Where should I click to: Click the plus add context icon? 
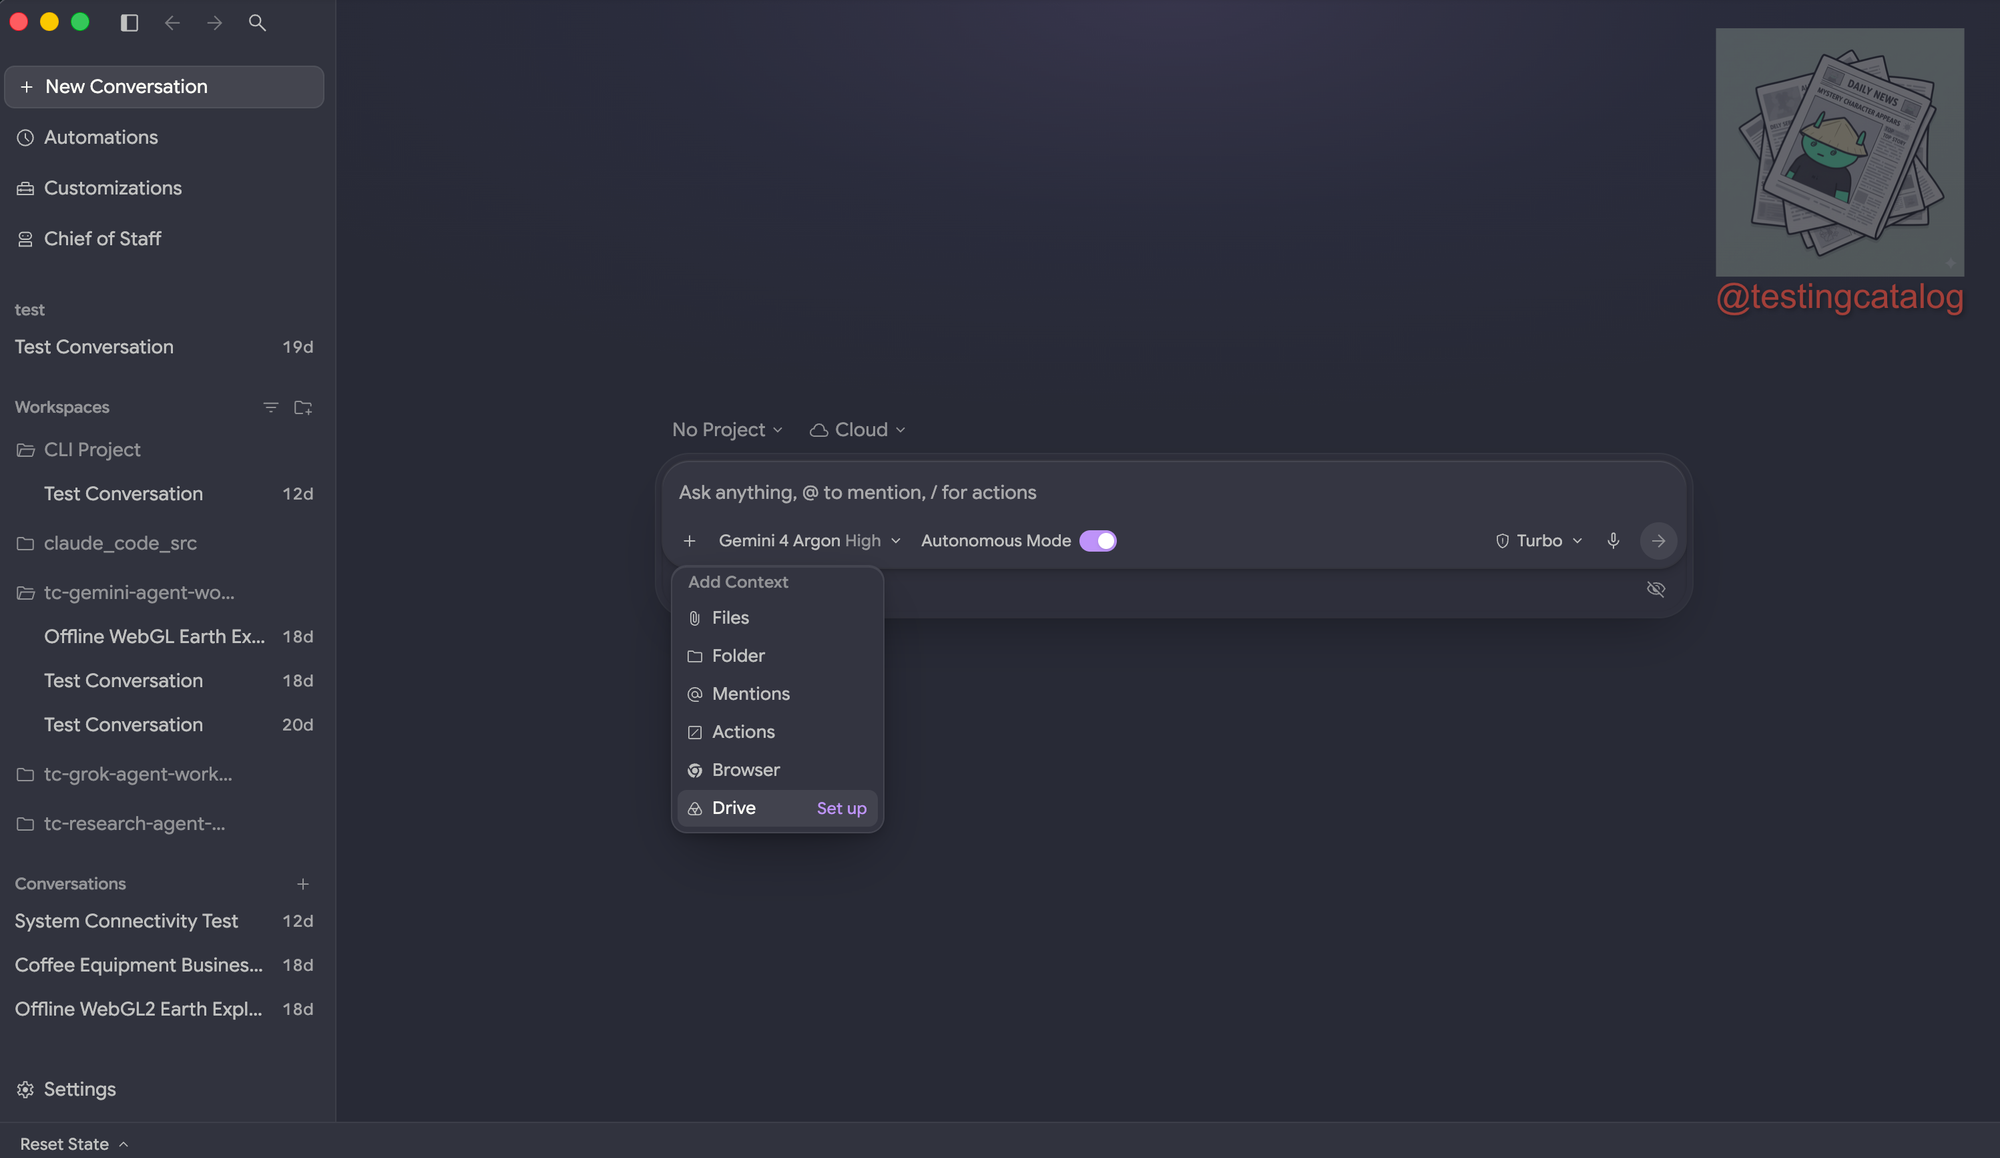(689, 541)
